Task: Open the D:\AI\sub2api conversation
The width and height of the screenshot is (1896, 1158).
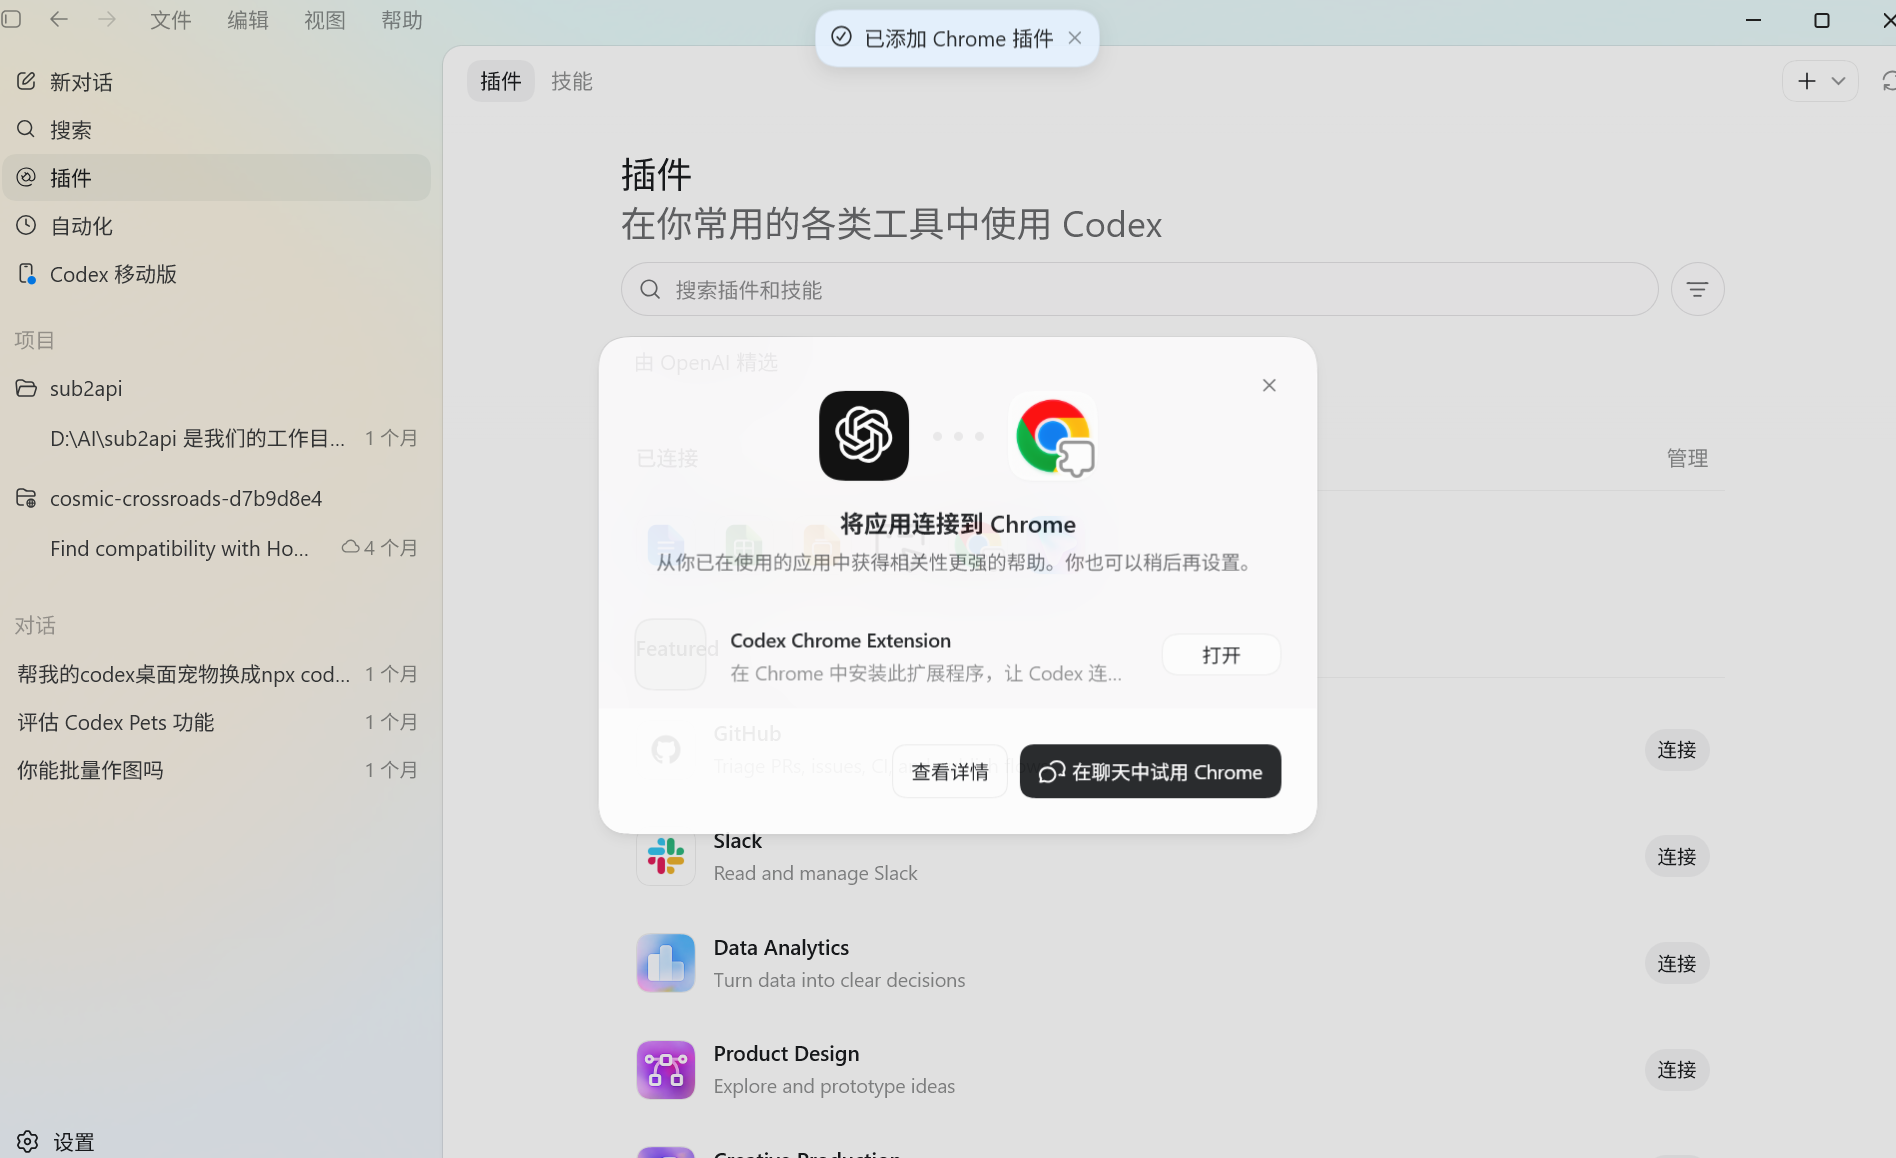Action: 216,438
